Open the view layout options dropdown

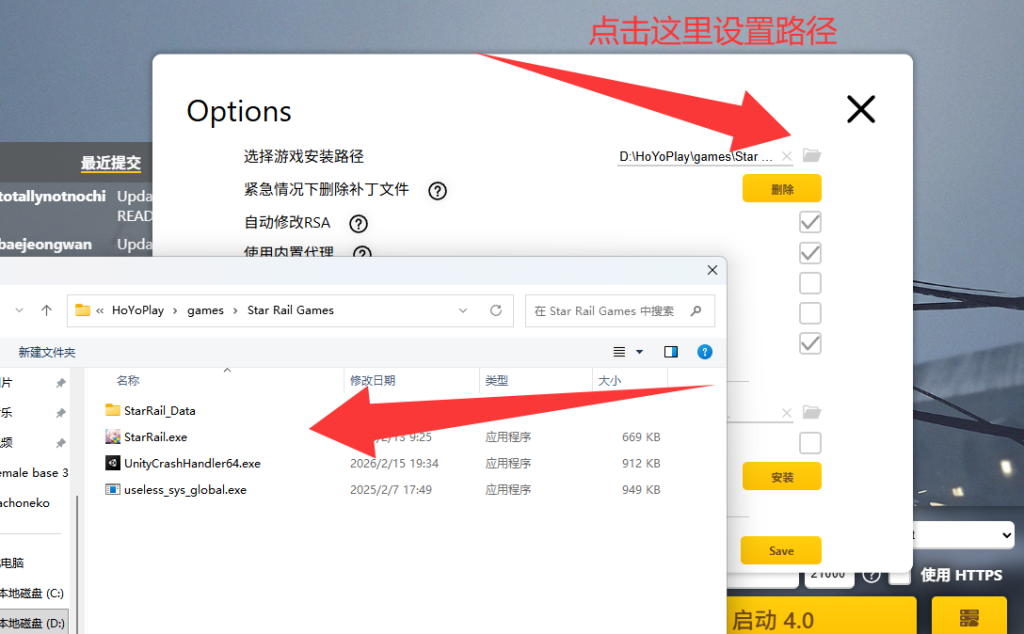pos(628,352)
